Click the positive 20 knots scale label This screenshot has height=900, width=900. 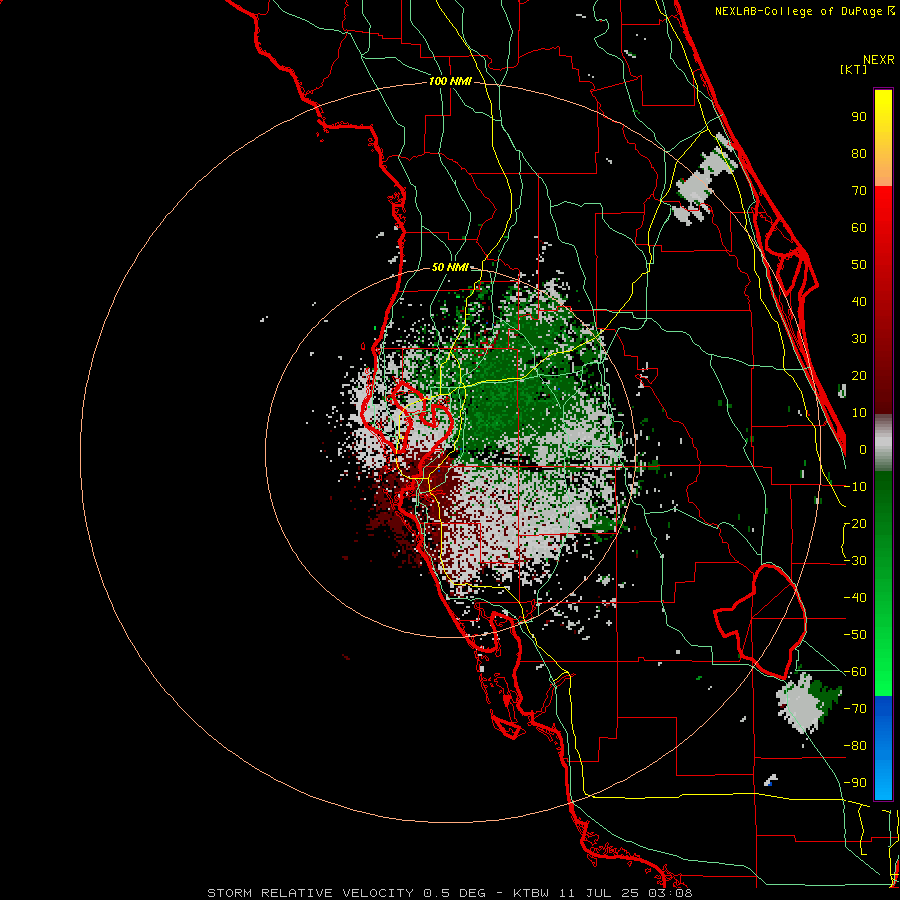coord(859,376)
